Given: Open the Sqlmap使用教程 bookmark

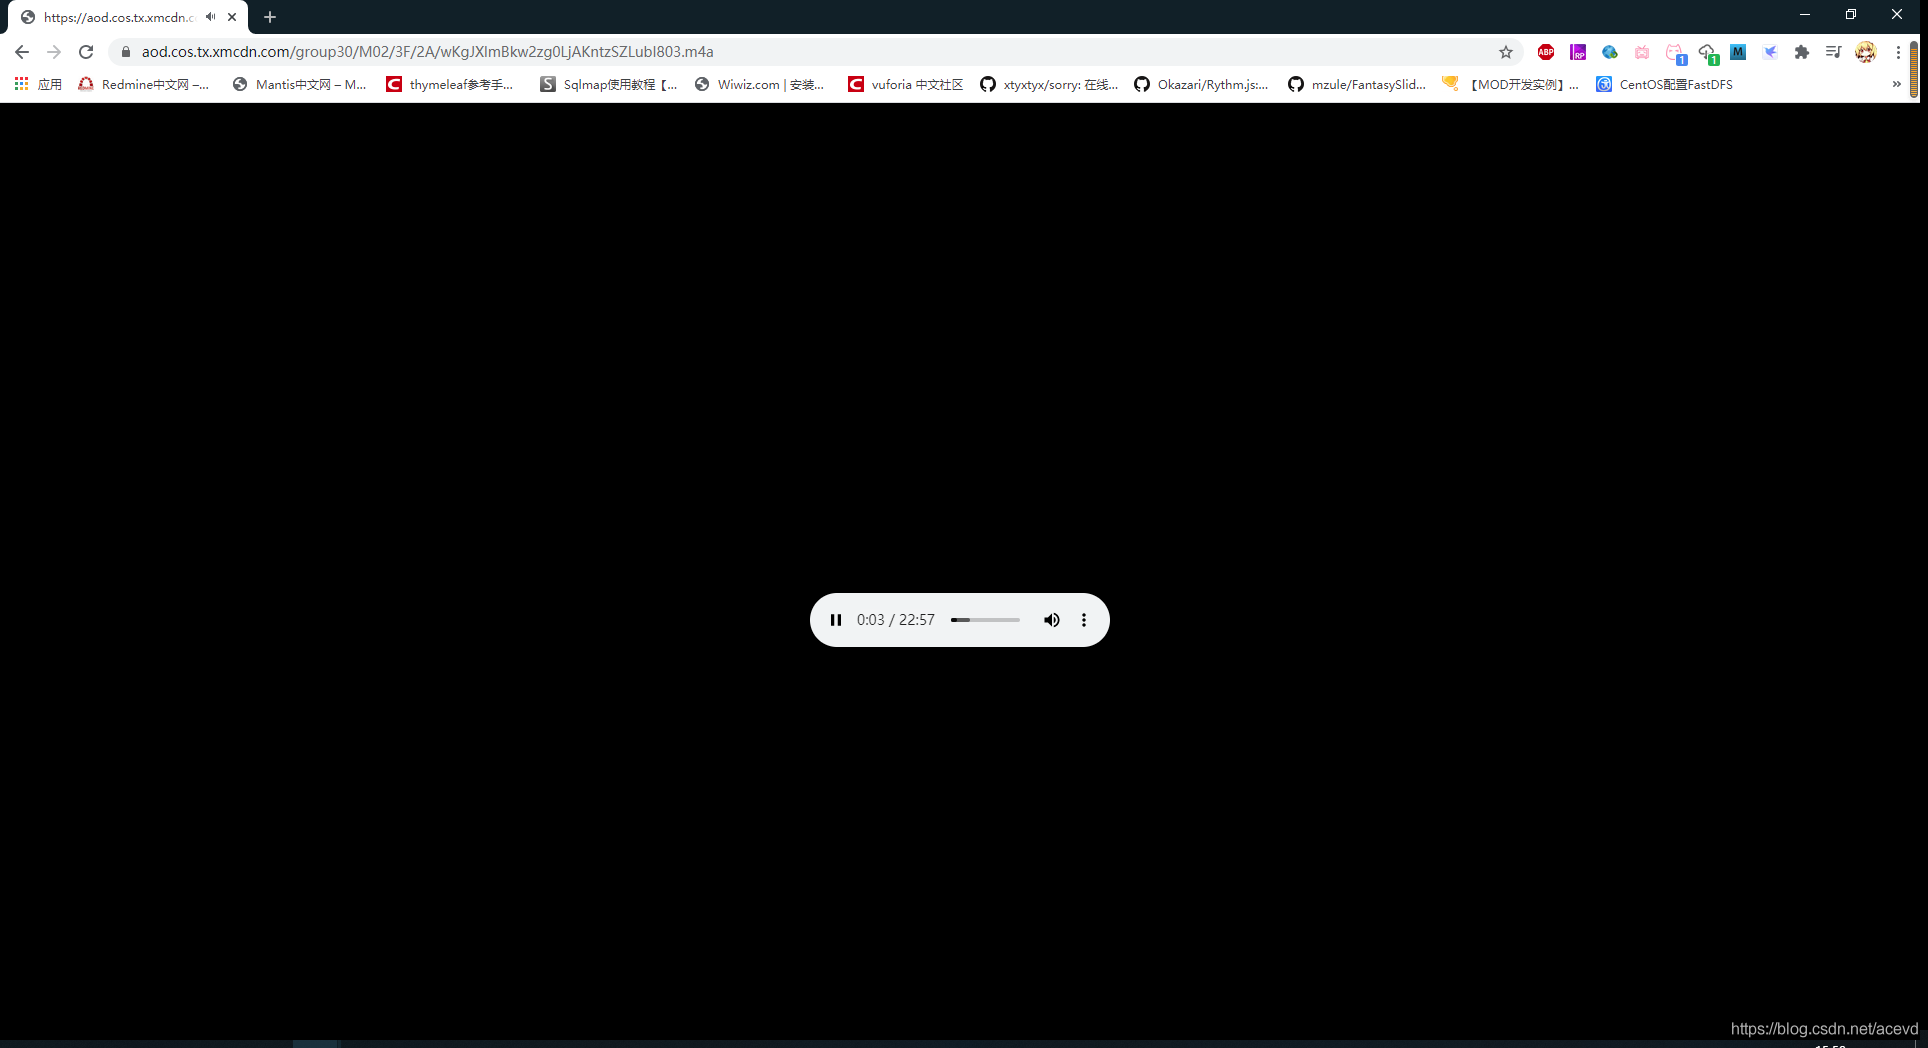Looking at the screenshot, I should (x=609, y=84).
